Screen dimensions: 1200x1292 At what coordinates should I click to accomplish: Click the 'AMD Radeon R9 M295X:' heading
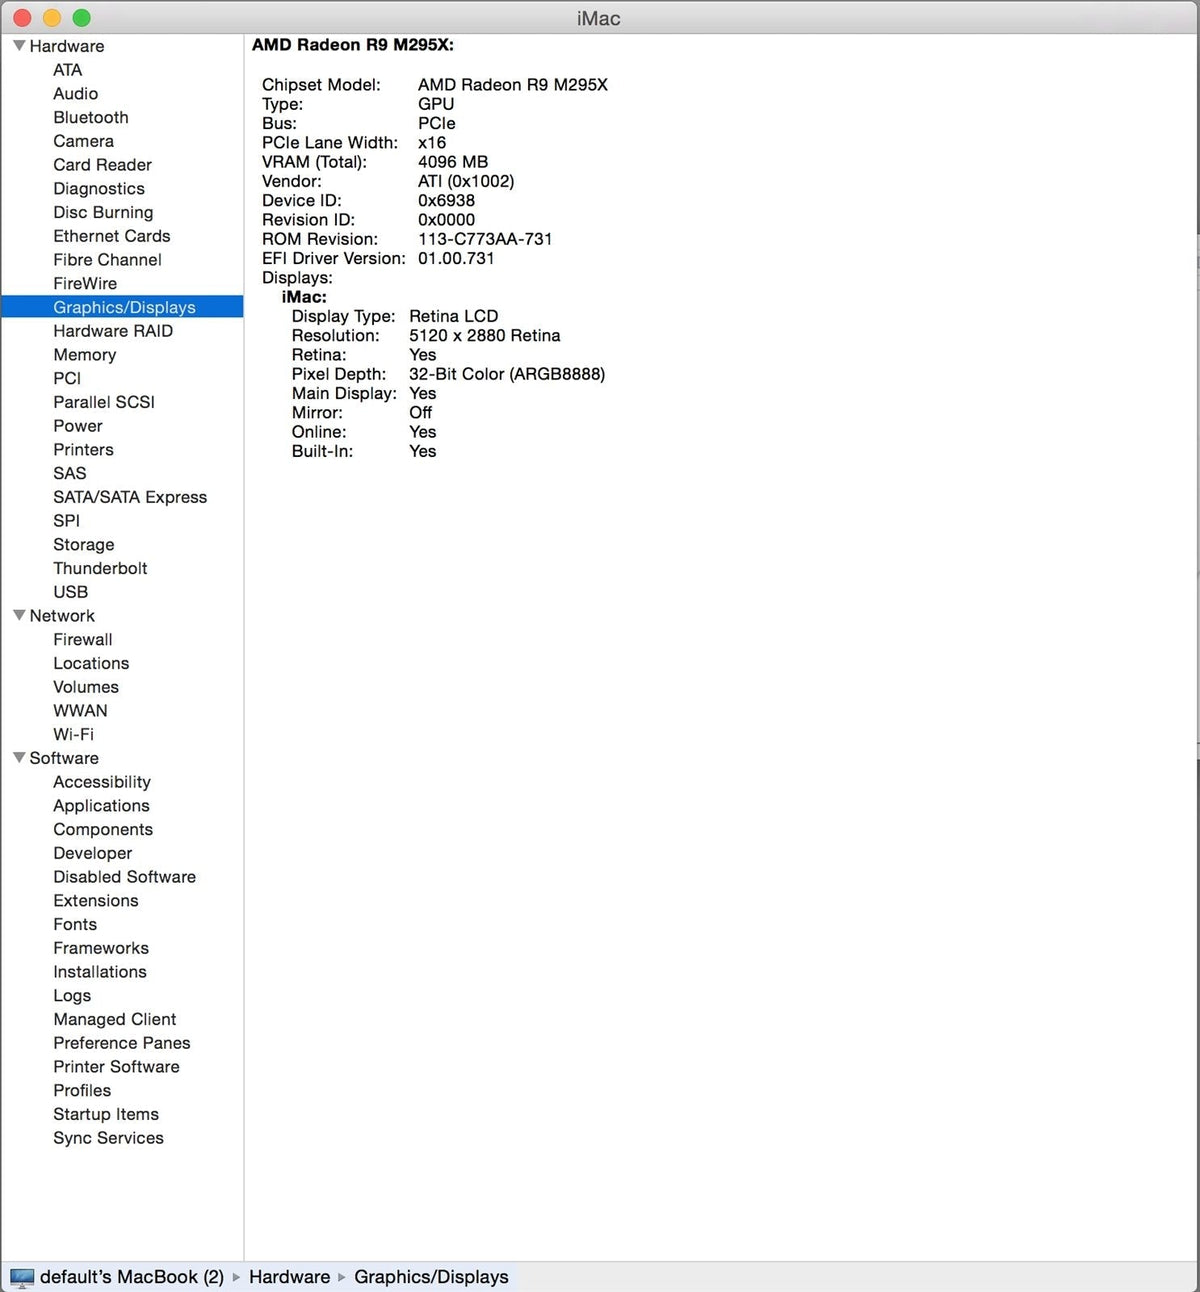(353, 45)
